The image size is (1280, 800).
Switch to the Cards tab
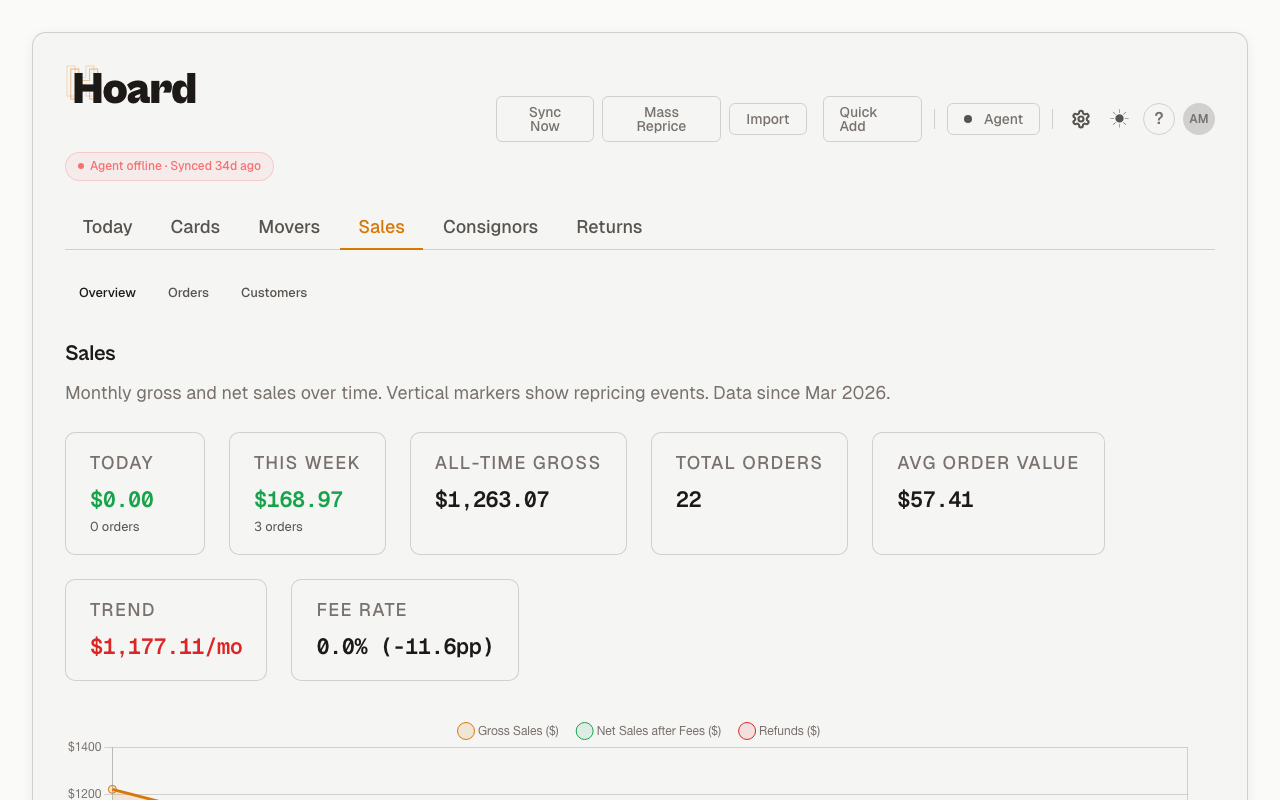tap(195, 227)
